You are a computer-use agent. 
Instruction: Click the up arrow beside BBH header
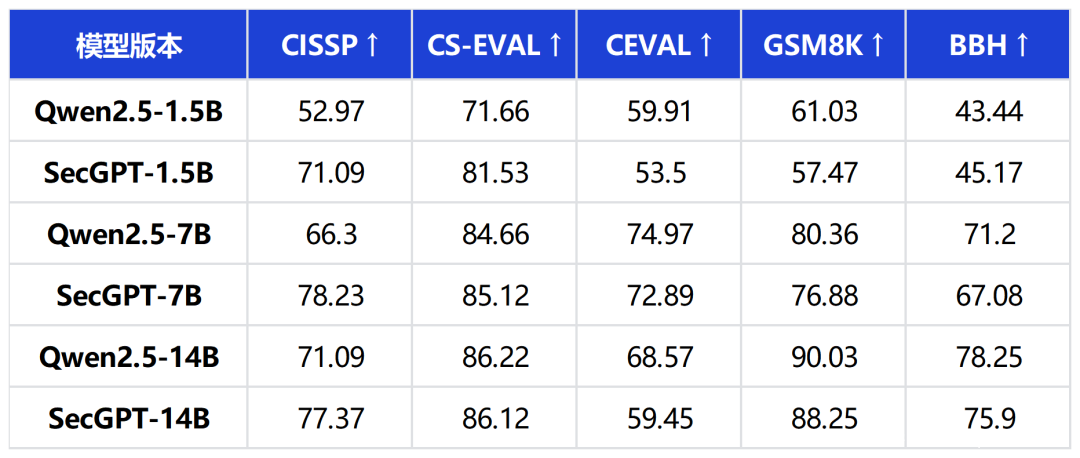tap(1022, 45)
